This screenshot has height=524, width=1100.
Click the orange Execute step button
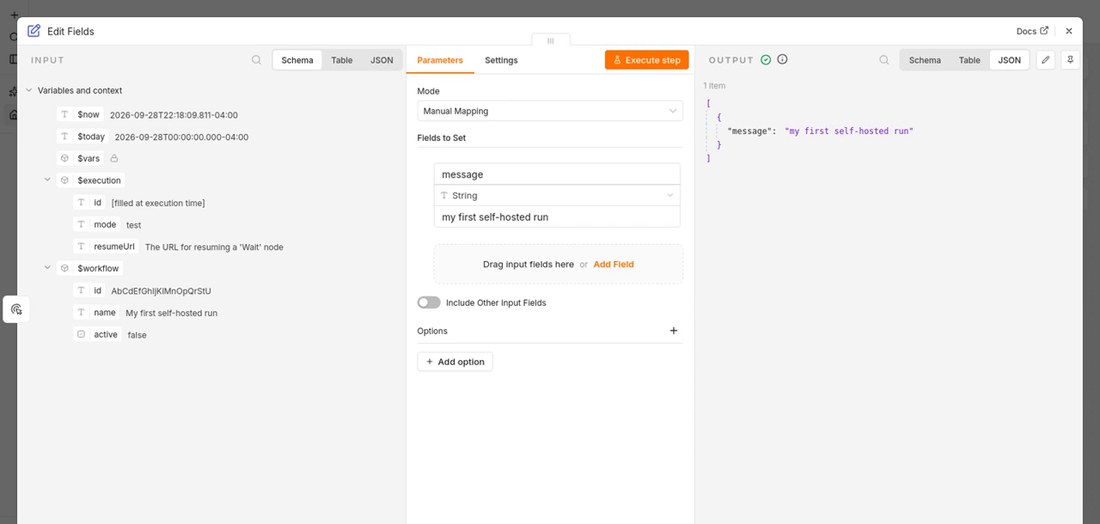click(x=647, y=60)
